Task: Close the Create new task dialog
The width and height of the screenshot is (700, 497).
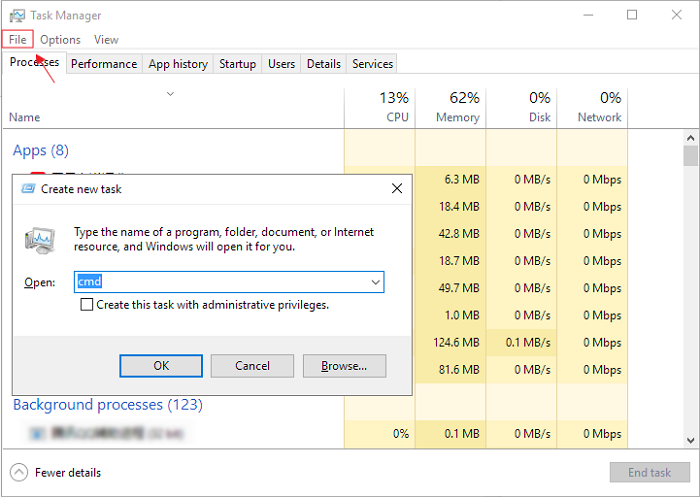Action: point(397,188)
